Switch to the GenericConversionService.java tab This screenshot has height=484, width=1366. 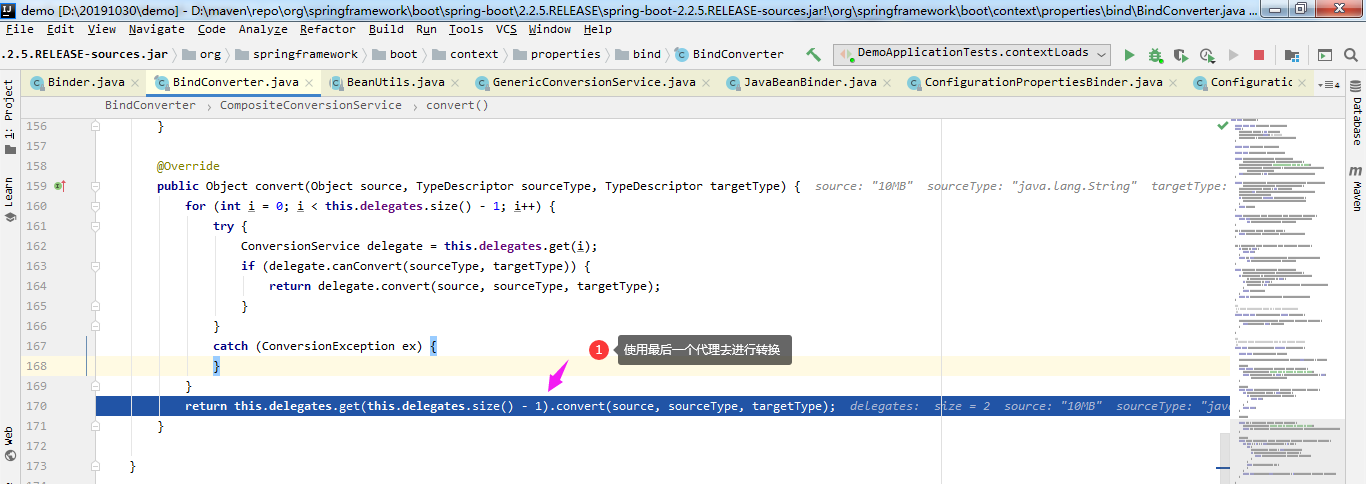click(x=594, y=83)
